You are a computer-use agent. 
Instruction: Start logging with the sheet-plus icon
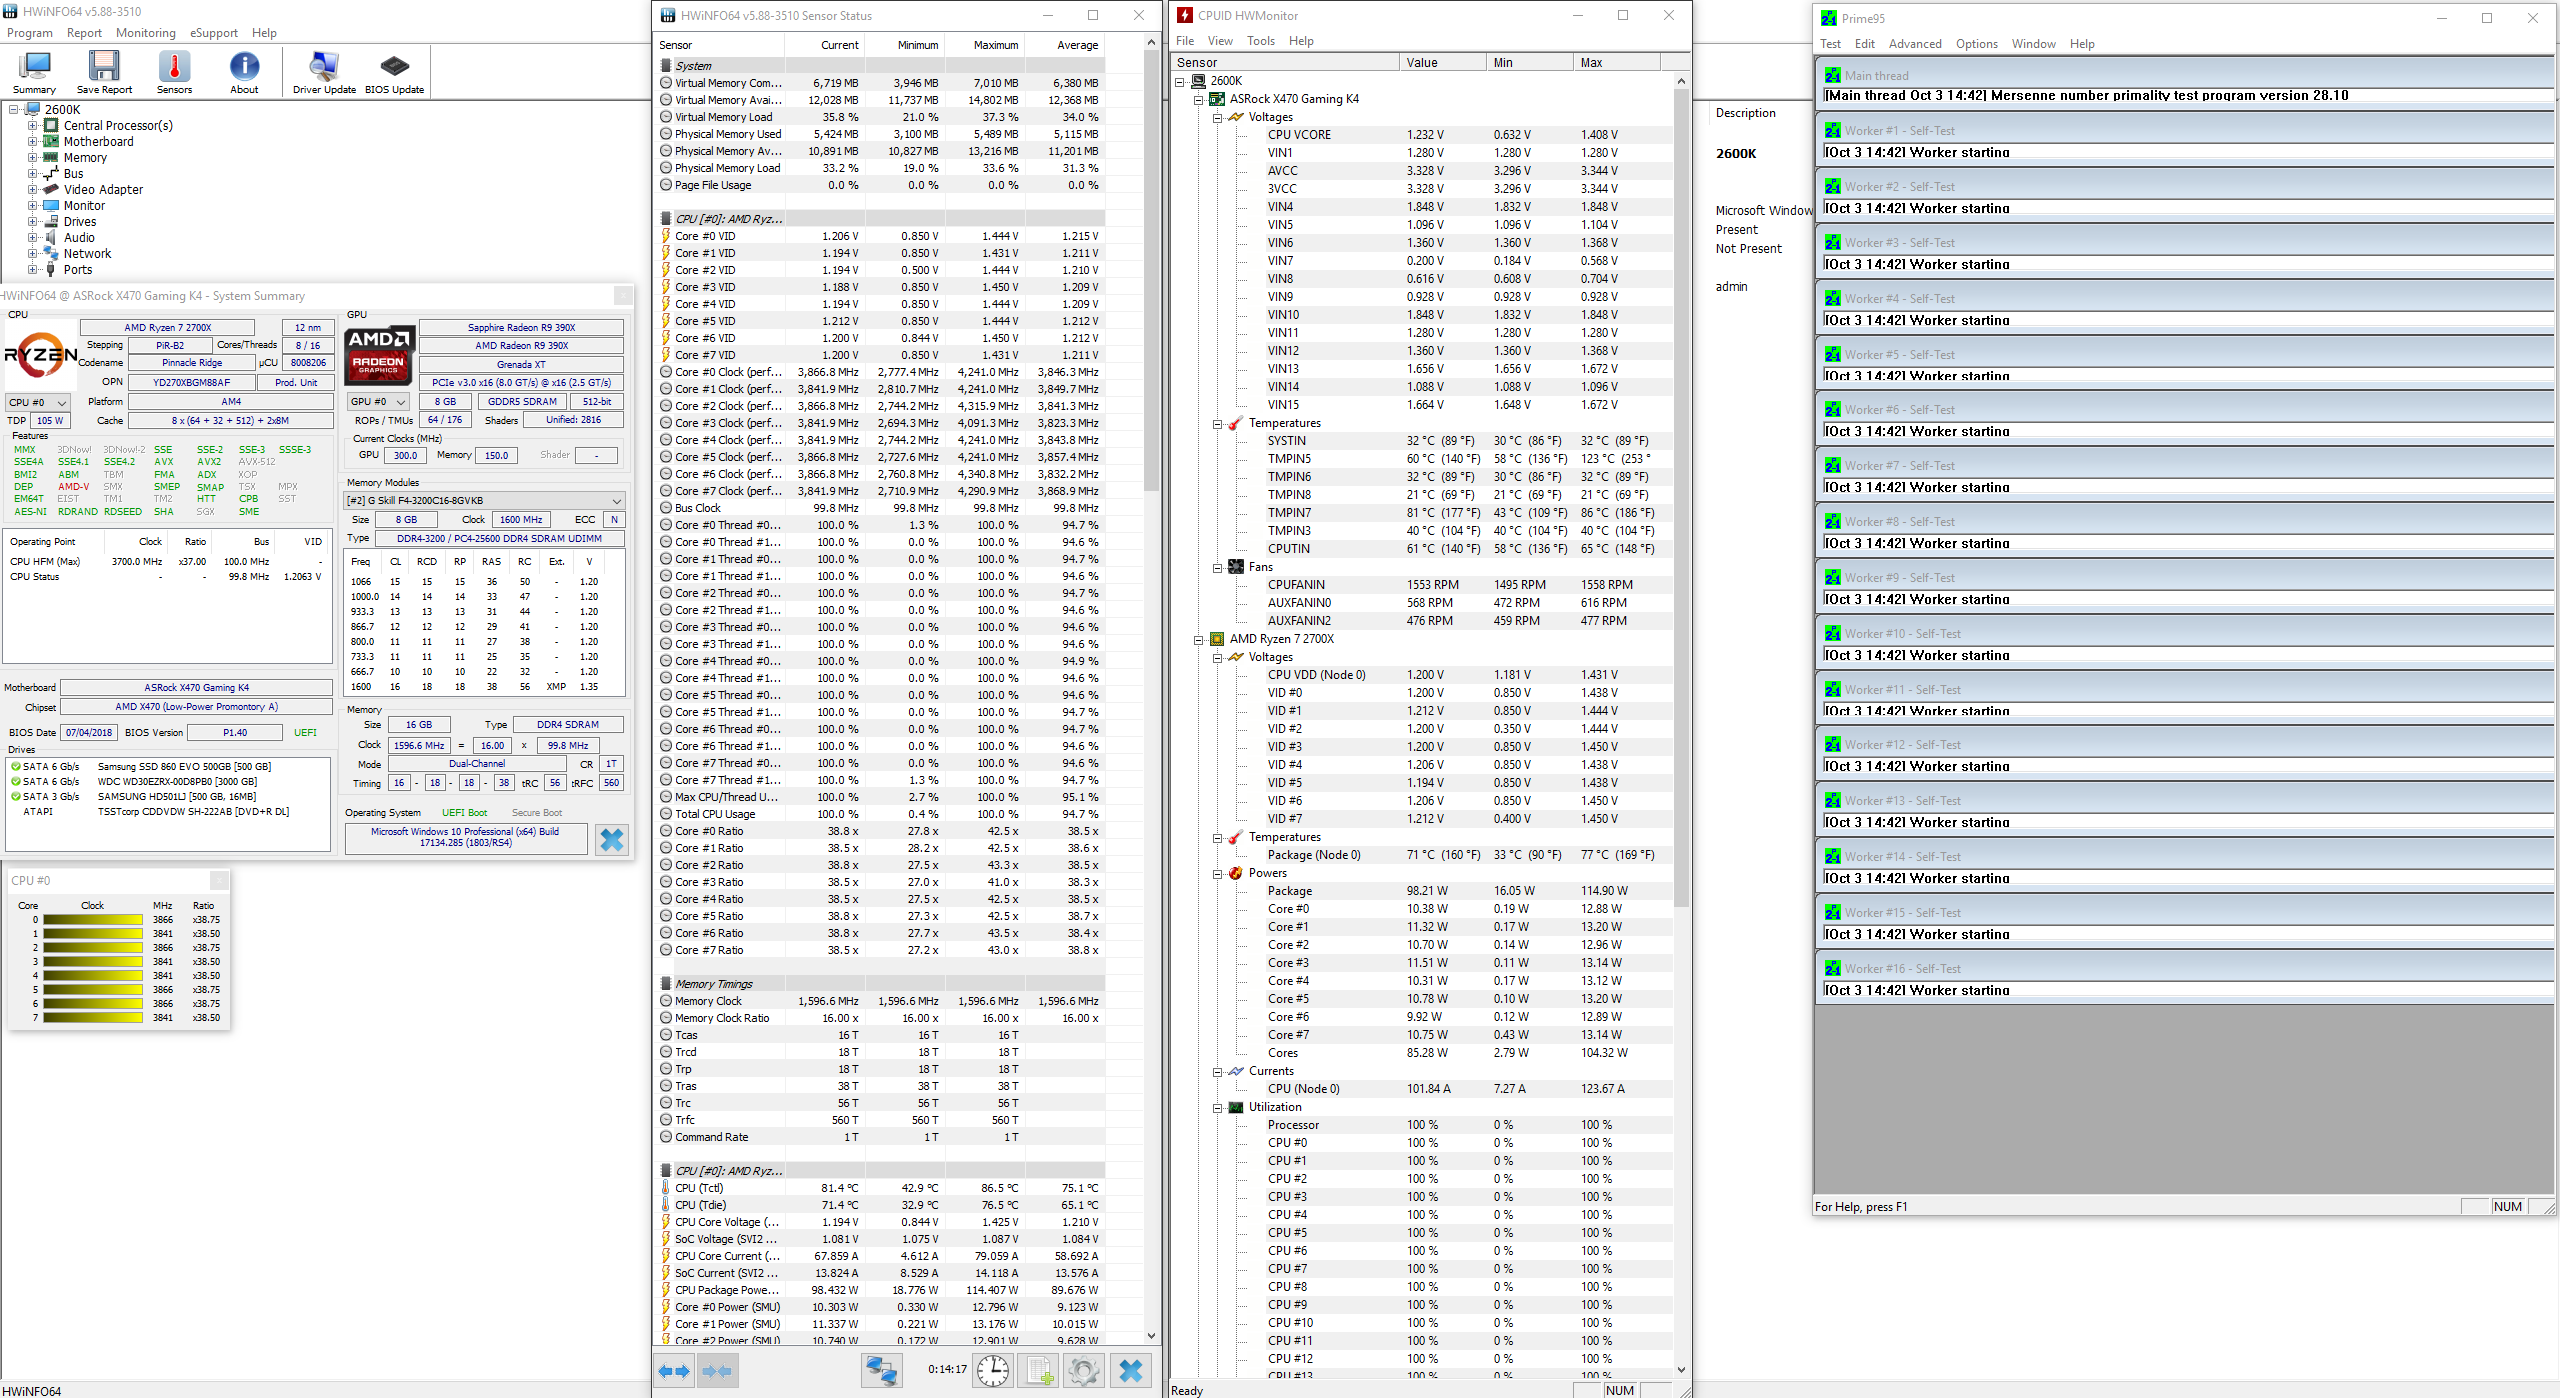pos(1039,1370)
